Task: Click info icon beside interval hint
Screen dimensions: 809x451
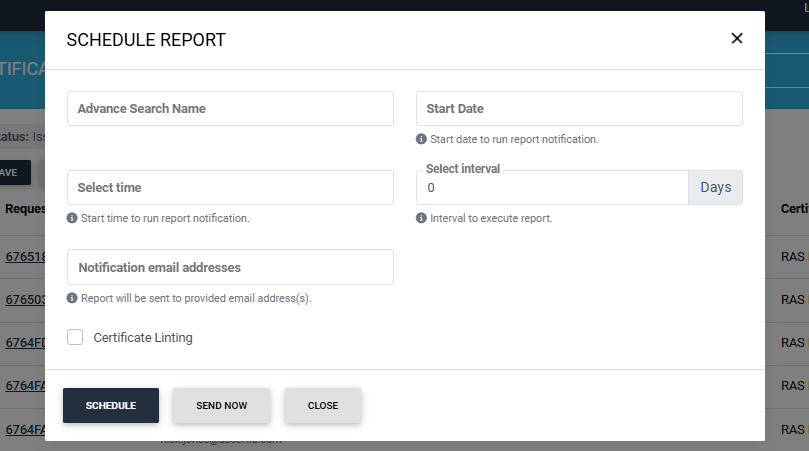Action: pos(421,218)
